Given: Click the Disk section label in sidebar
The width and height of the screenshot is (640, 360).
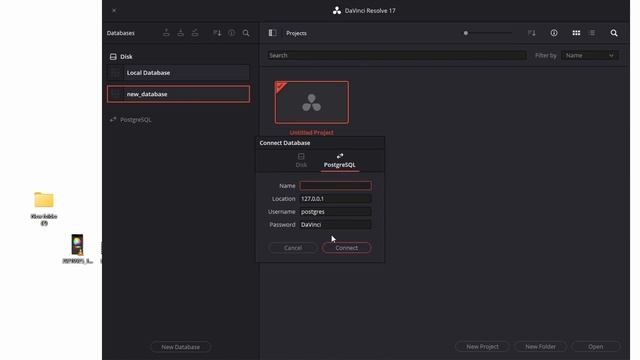Looking at the screenshot, I should (x=126, y=57).
